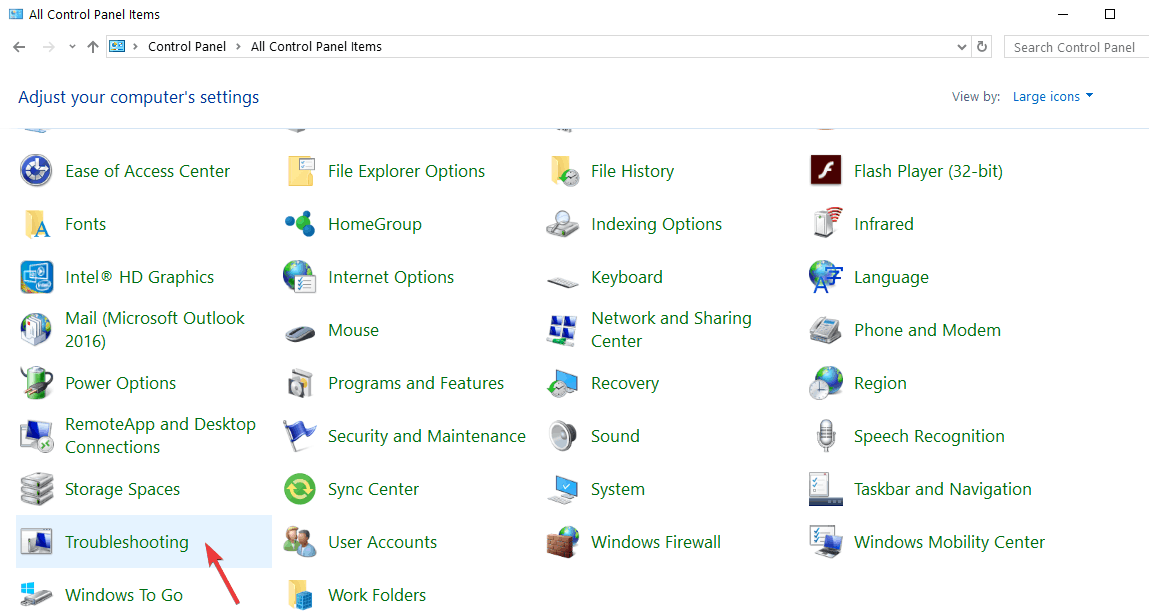This screenshot has height=613, width=1149.
Task: Open the User Accounts link
Action: (382, 542)
